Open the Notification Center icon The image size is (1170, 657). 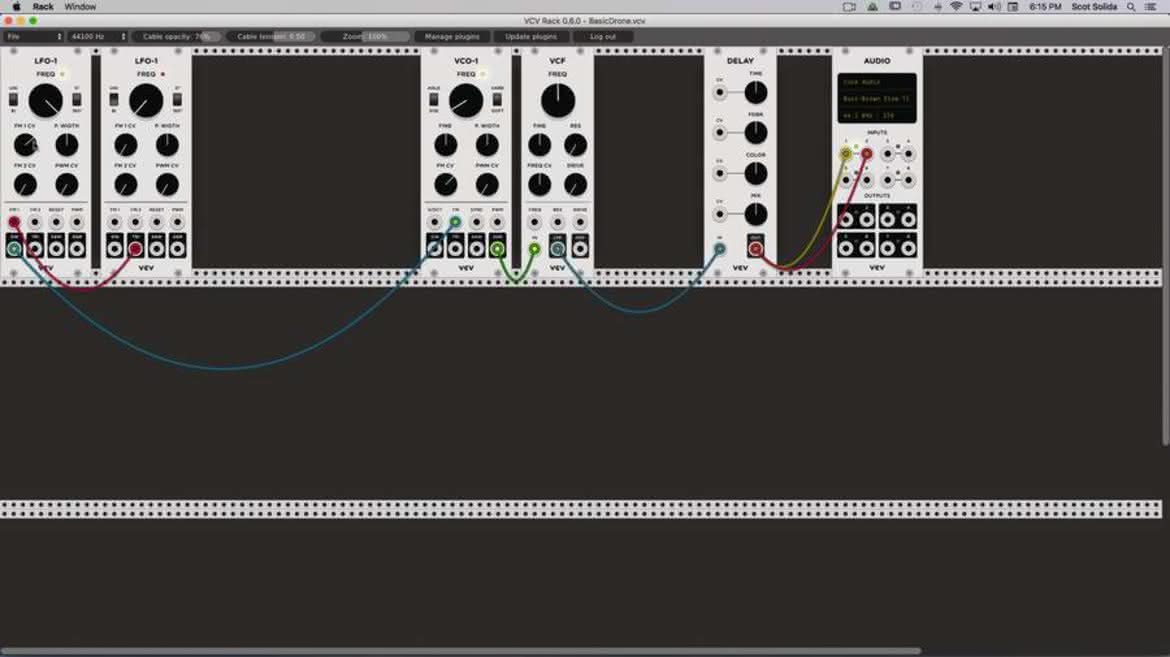(1151, 7)
